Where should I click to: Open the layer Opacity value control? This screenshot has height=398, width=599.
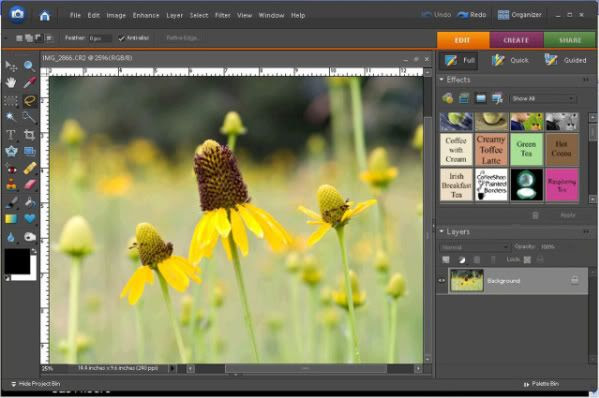(548, 247)
